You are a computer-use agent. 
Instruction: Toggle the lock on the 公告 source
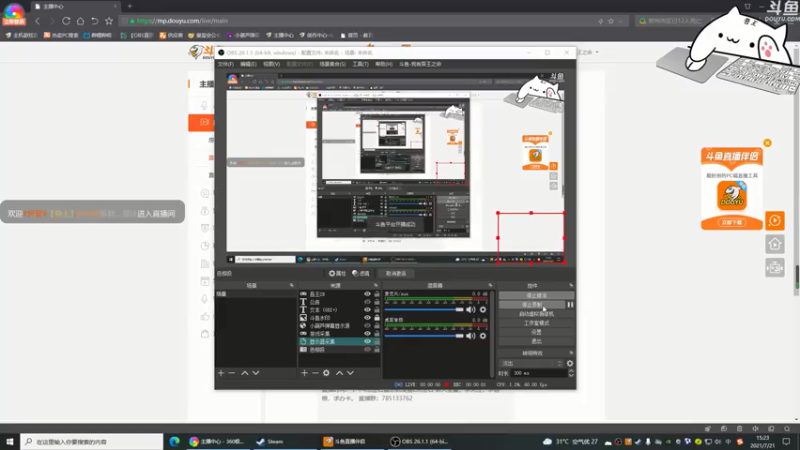tap(377, 302)
